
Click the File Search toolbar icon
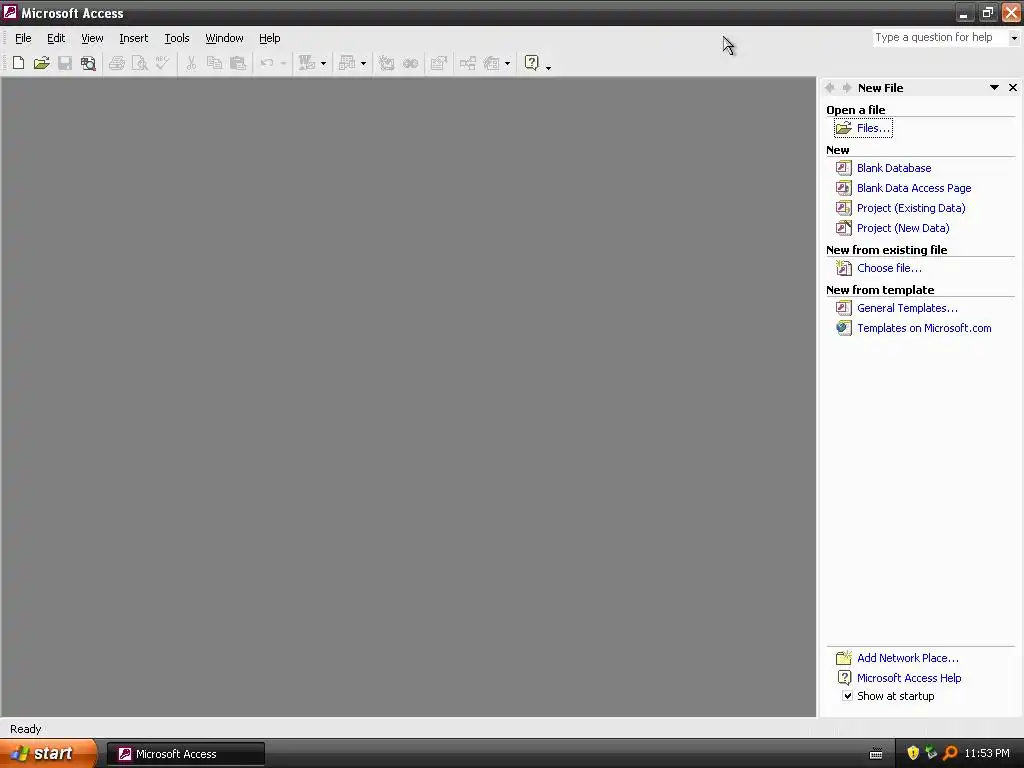click(88, 63)
